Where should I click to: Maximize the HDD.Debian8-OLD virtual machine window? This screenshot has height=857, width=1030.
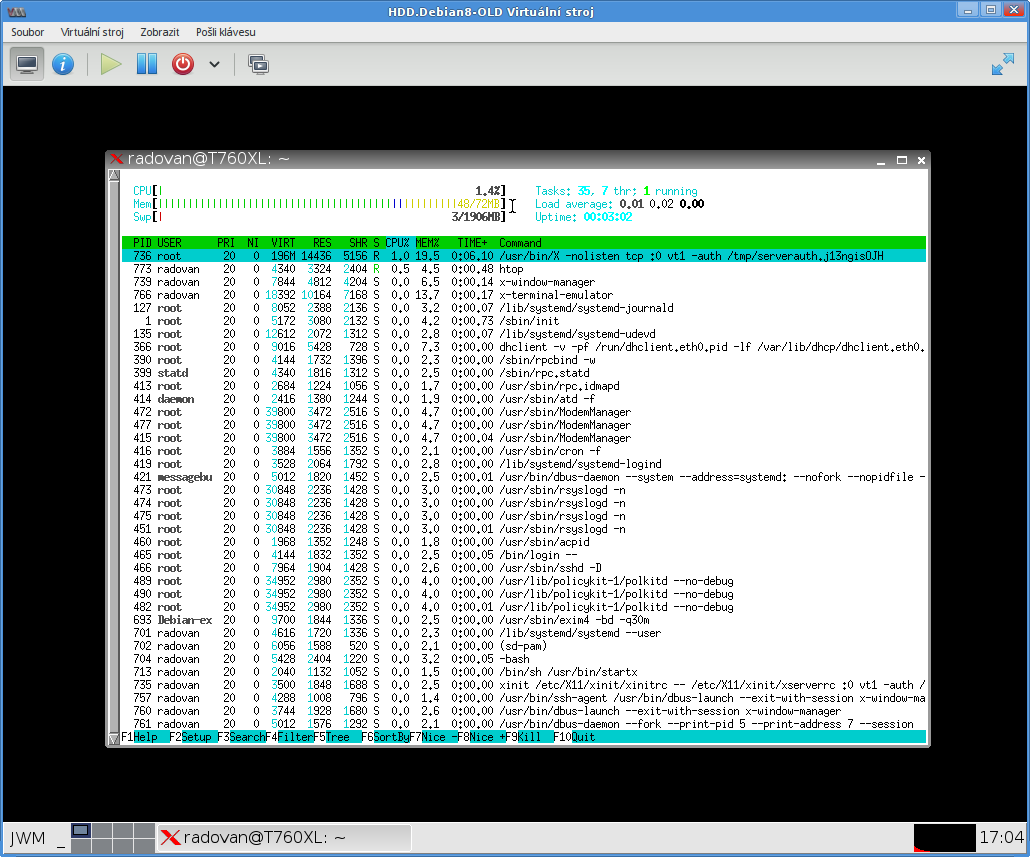991,10
